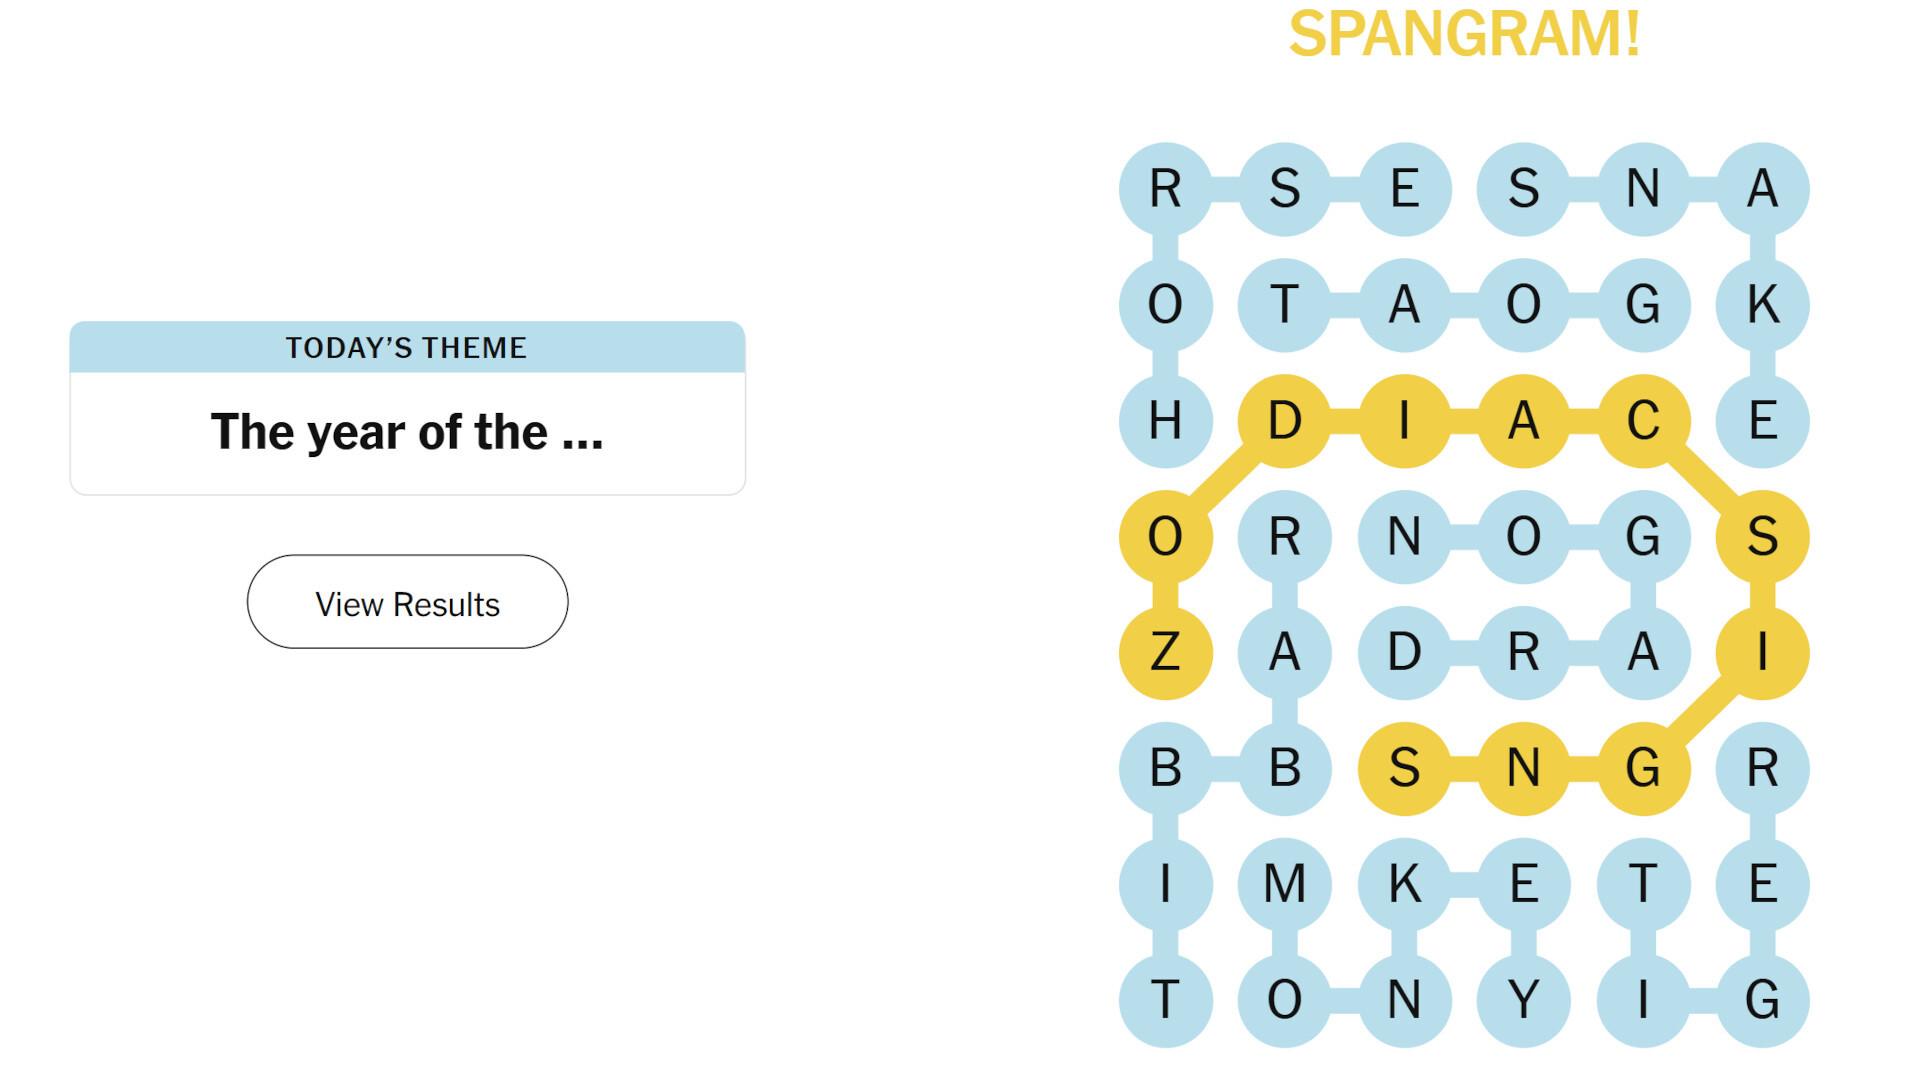The image size is (1920, 1080).
Task: Click the yellow letter G tile
Action: point(1643,768)
